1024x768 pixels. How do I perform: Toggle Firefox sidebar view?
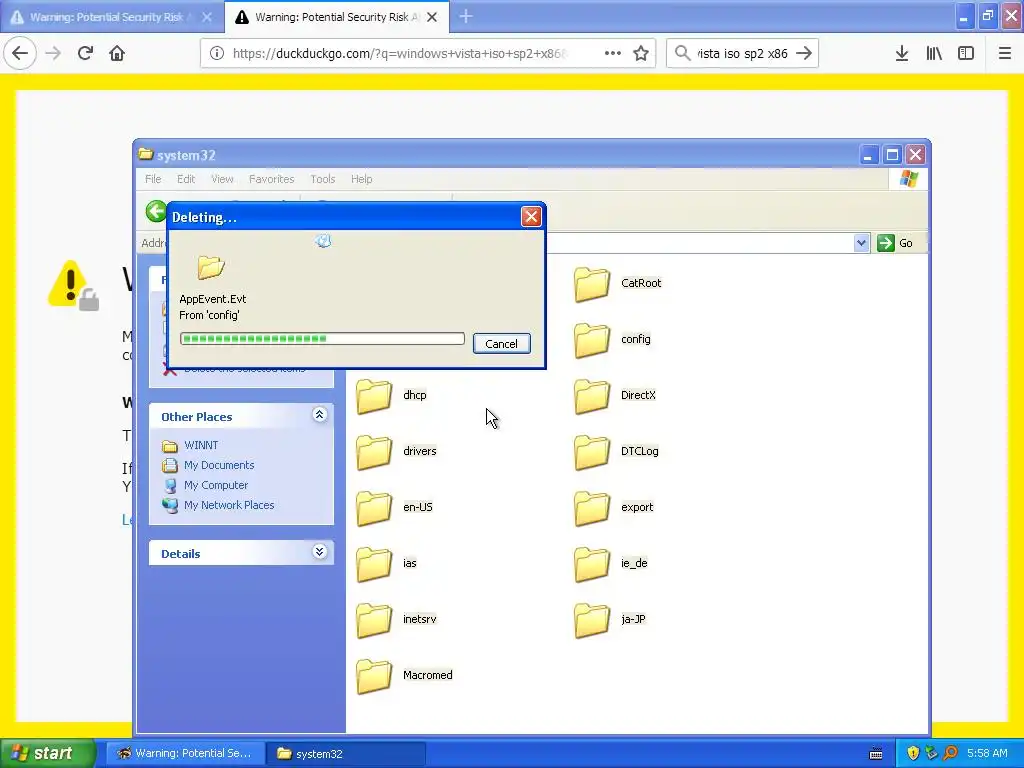click(x=966, y=54)
